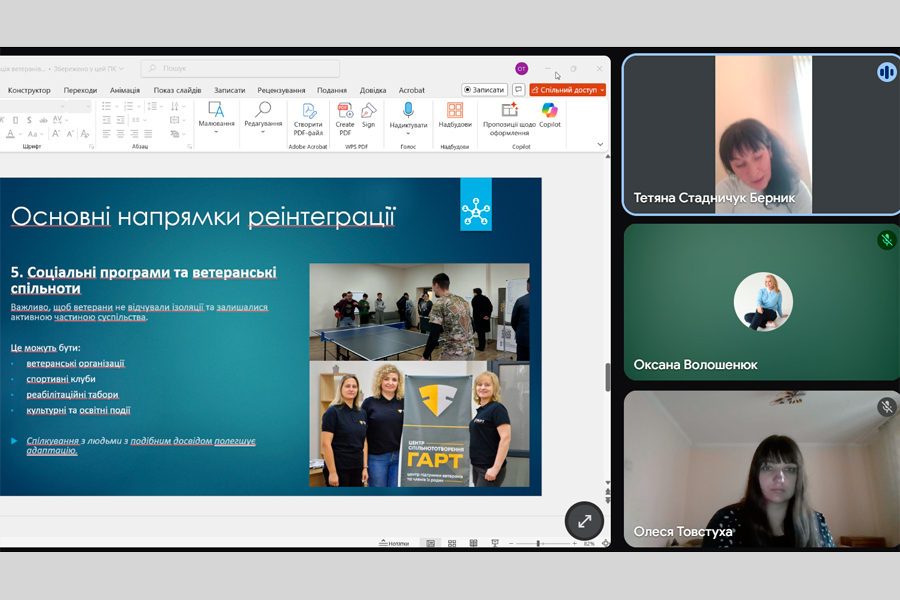
Task: Select Тетяна Стадничук Берник video tile
Action: click(761, 134)
